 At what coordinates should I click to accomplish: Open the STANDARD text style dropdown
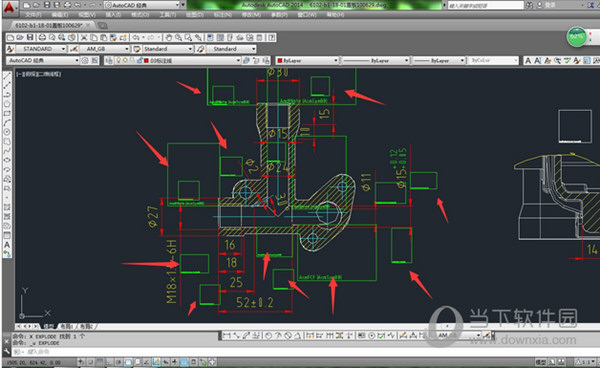(41, 49)
